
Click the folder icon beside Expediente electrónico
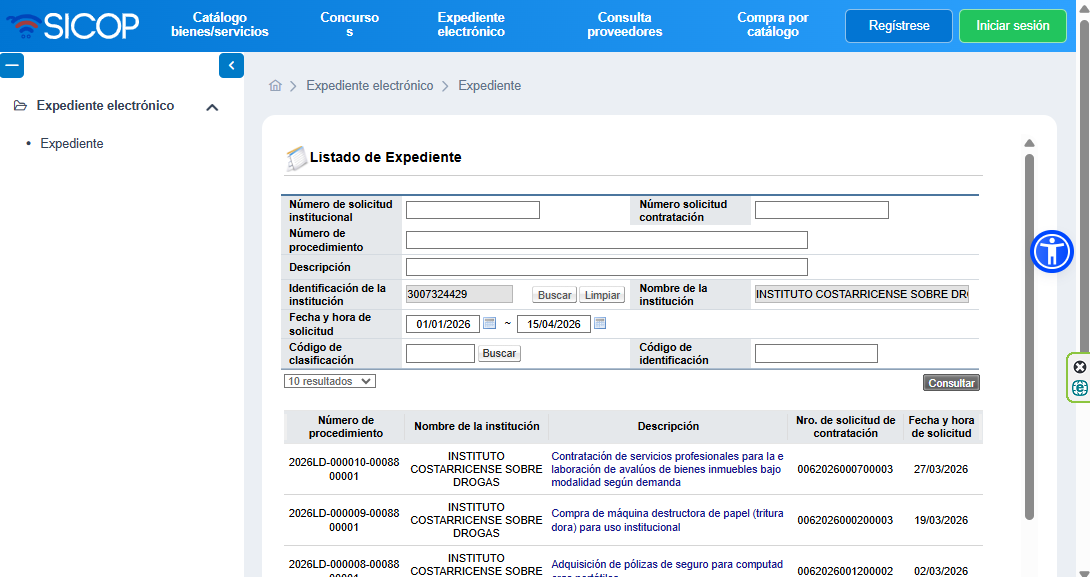click(x=20, y=105)
